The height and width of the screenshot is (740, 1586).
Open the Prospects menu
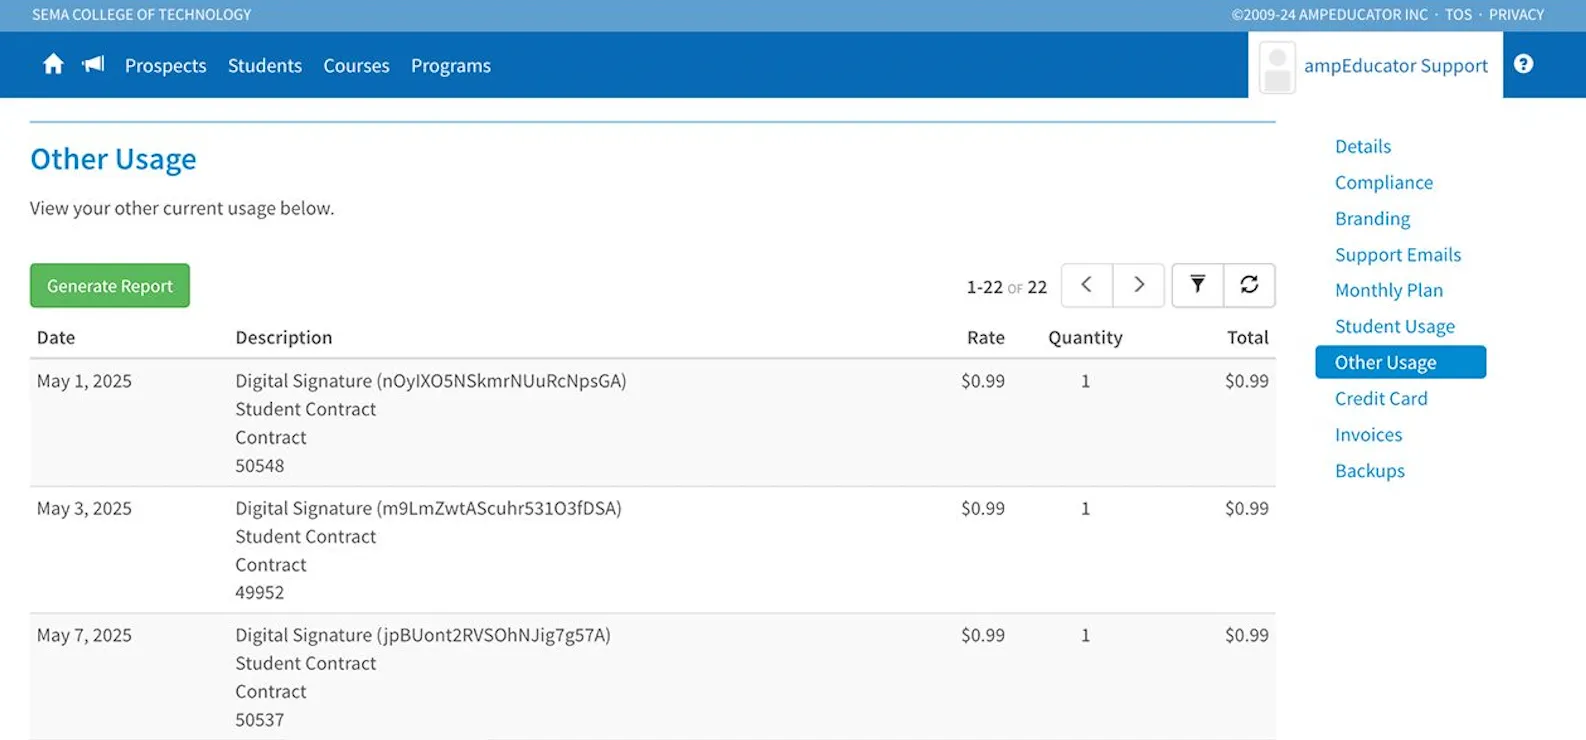[x=166, y=66]
